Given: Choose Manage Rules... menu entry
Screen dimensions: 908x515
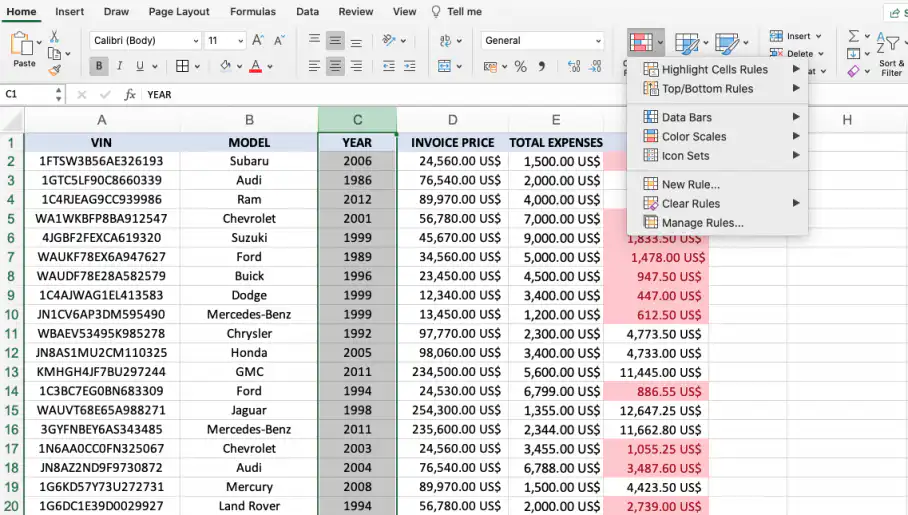Looking at the screenshot, I should (717, 222).
